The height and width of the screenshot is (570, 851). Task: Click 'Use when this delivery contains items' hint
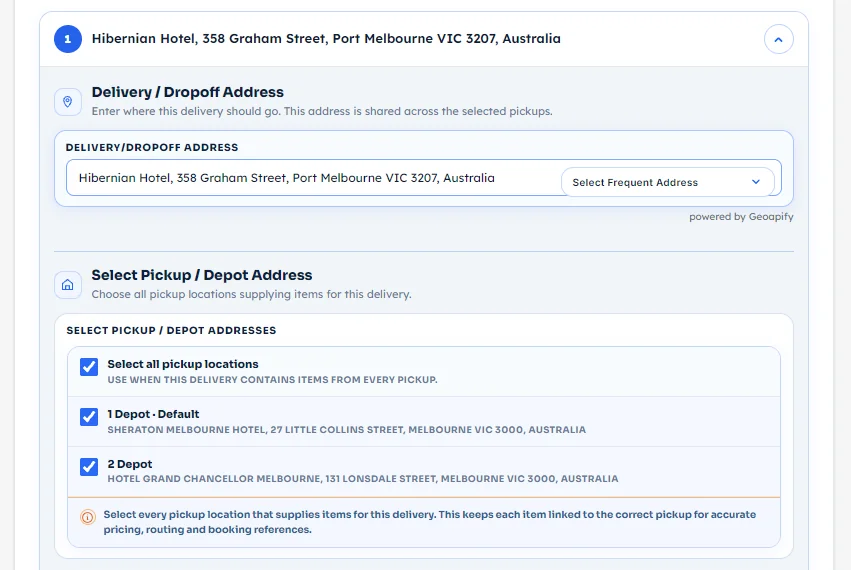[x=272, y=379]
